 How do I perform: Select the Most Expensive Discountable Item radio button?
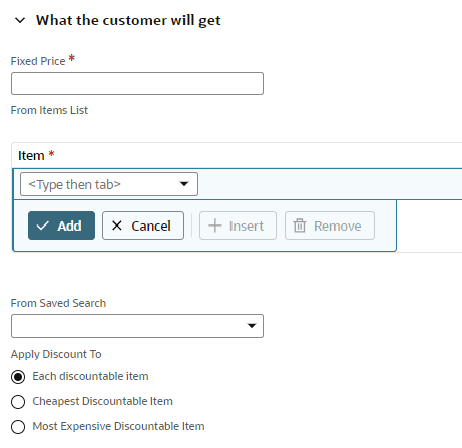coord(18,427)
